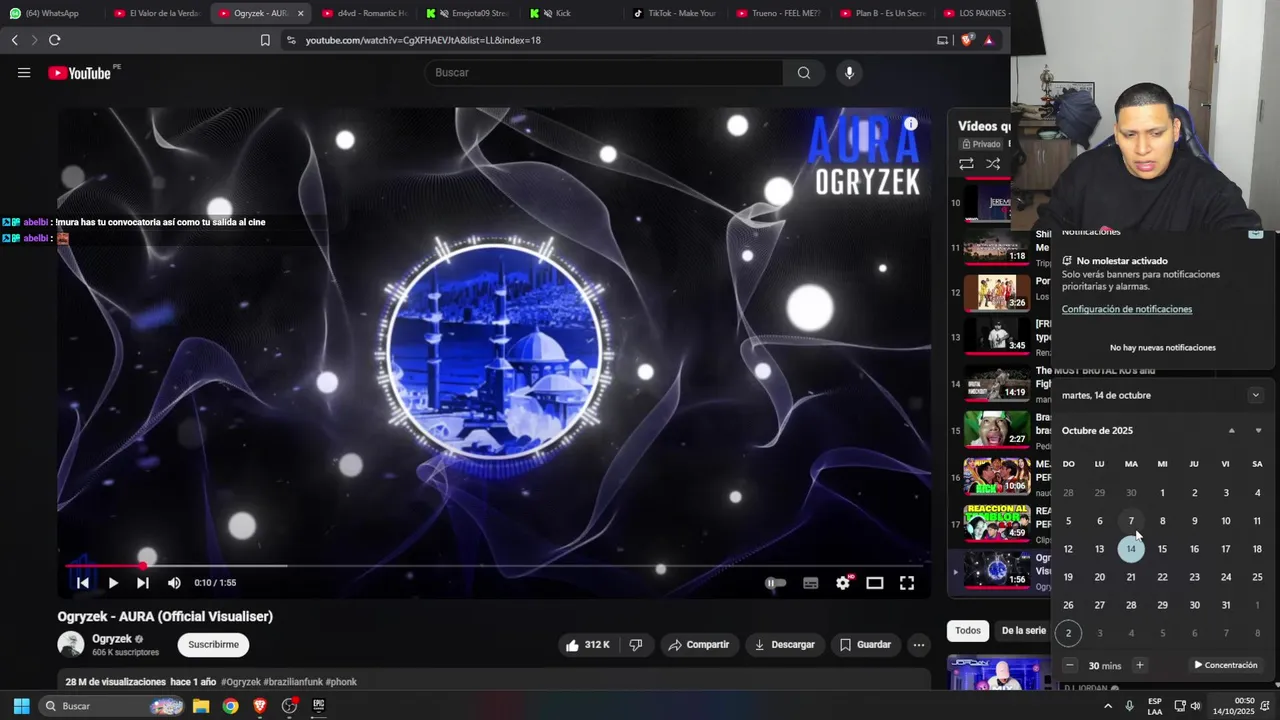
Task: Play playlist video 14 with 14:19 duration
Action: 997,384
